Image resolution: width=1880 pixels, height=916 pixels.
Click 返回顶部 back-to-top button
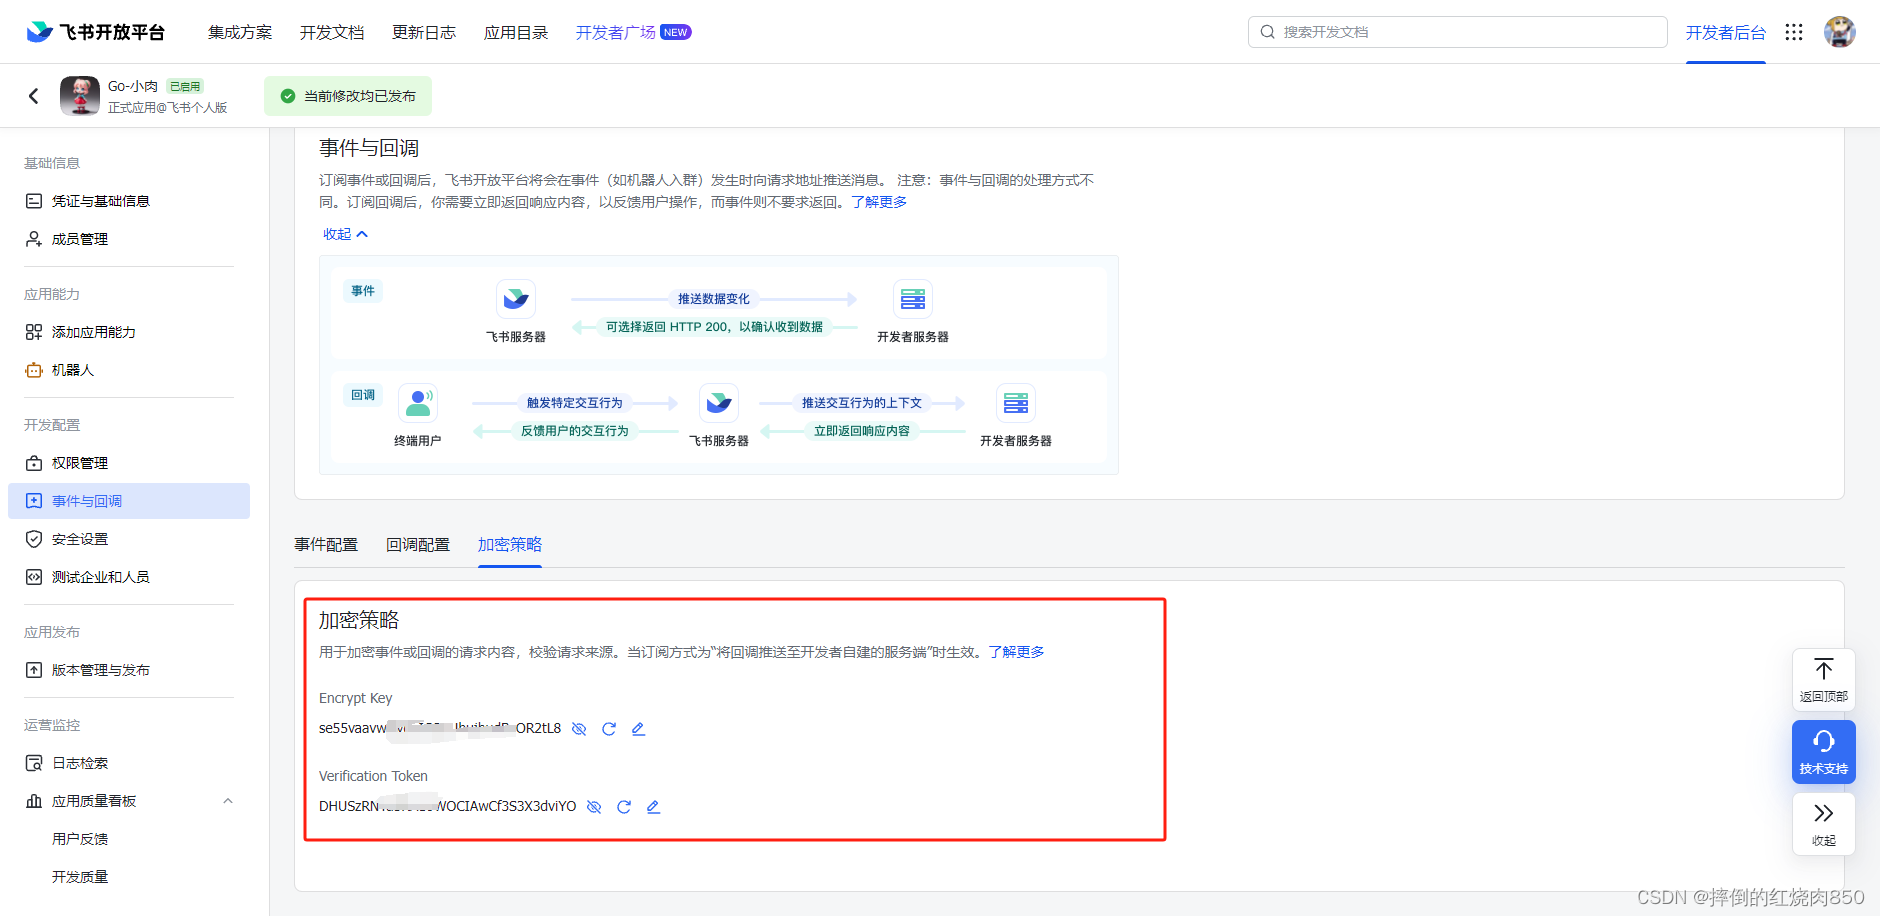coord(1824,680)
